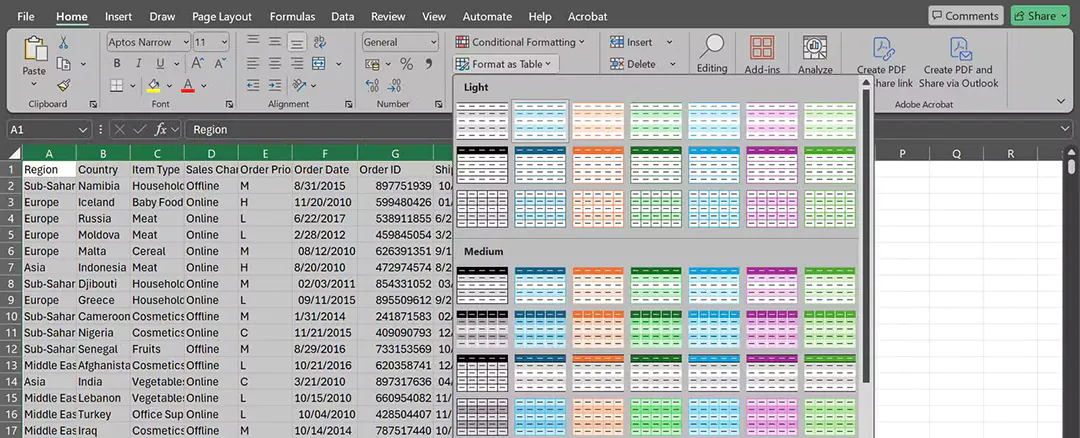Select the first Light table style thumbnail
The width and height of the screenshot is (1080, 438).
pyautogui.click(x=483, y=121)
